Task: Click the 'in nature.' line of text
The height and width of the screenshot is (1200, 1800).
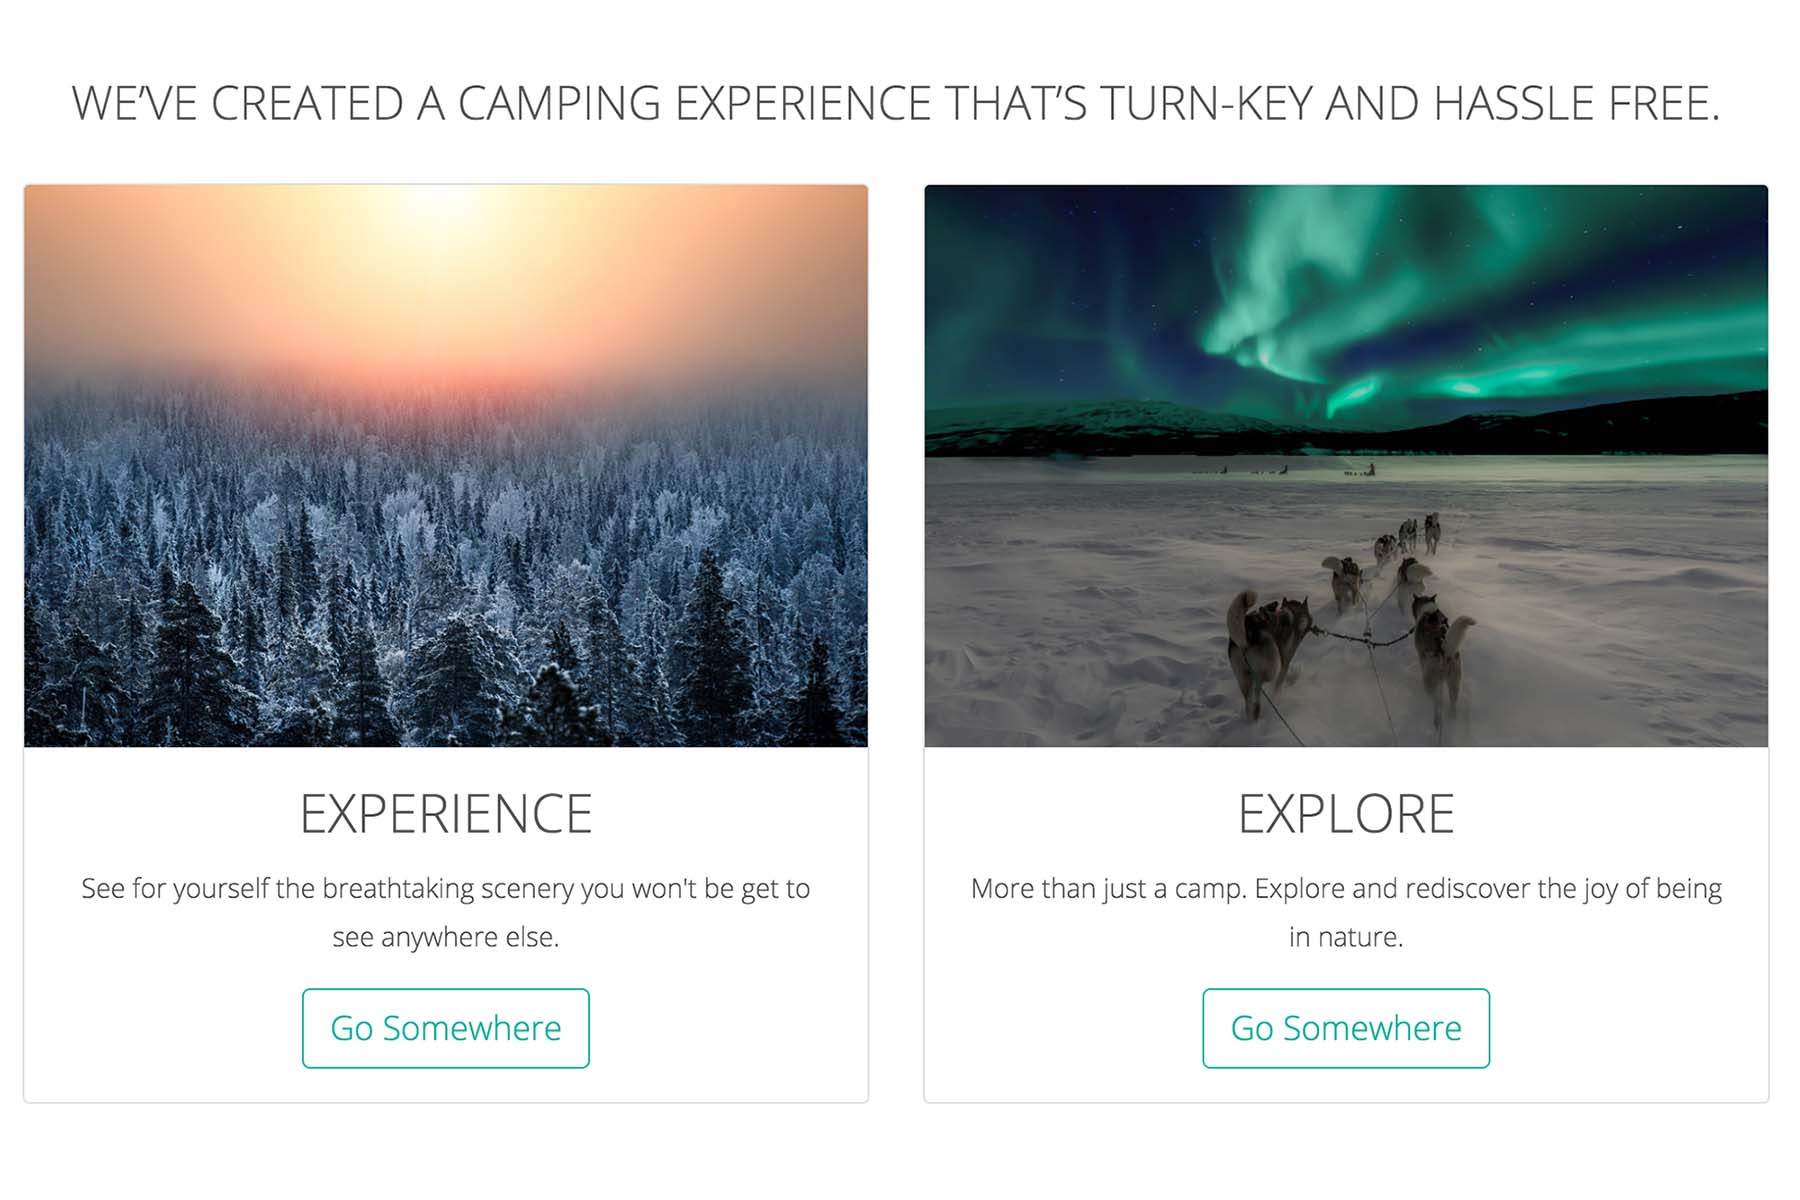Action: (x=1346, y=937)
